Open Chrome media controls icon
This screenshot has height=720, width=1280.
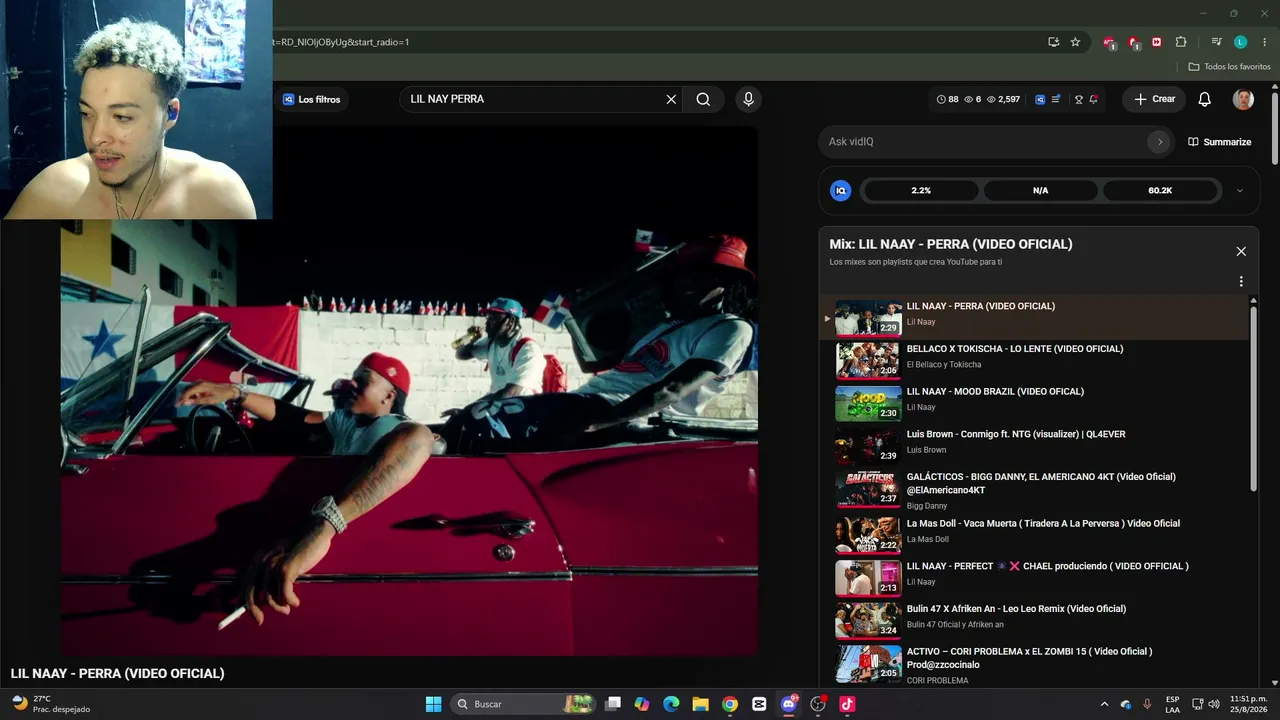click(x=1216, y=42)
